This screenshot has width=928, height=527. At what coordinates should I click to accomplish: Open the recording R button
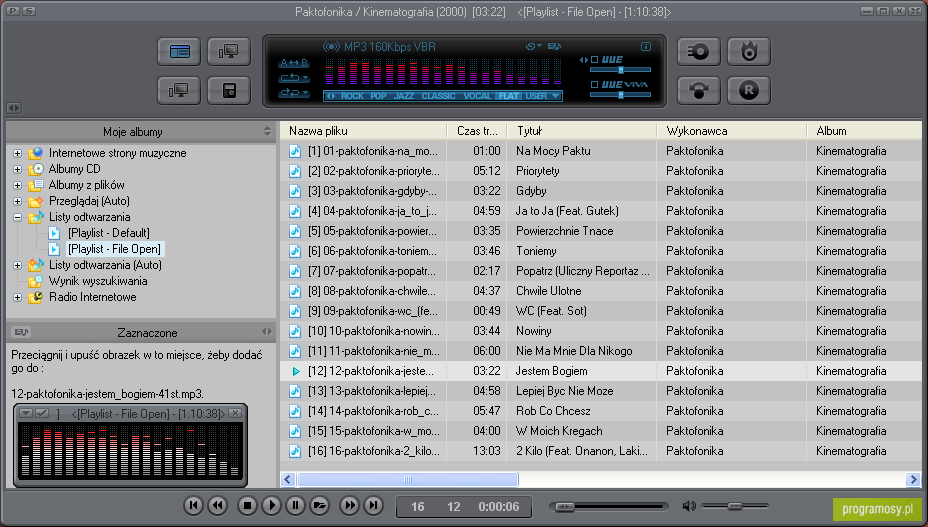coord(749,91)
